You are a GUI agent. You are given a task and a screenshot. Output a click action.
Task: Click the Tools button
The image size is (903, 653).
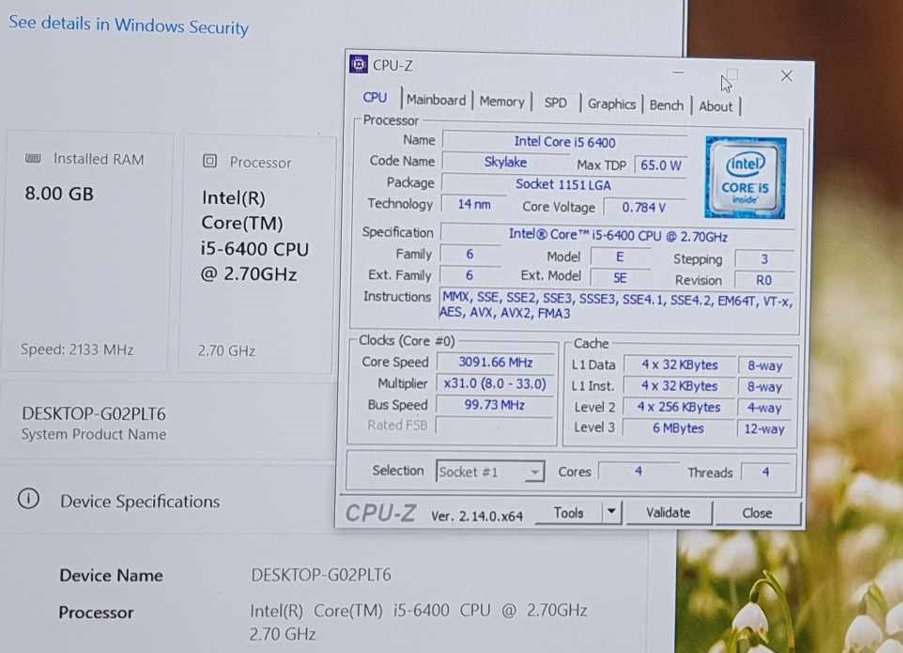pyautogui.click(x=568, y=512)
